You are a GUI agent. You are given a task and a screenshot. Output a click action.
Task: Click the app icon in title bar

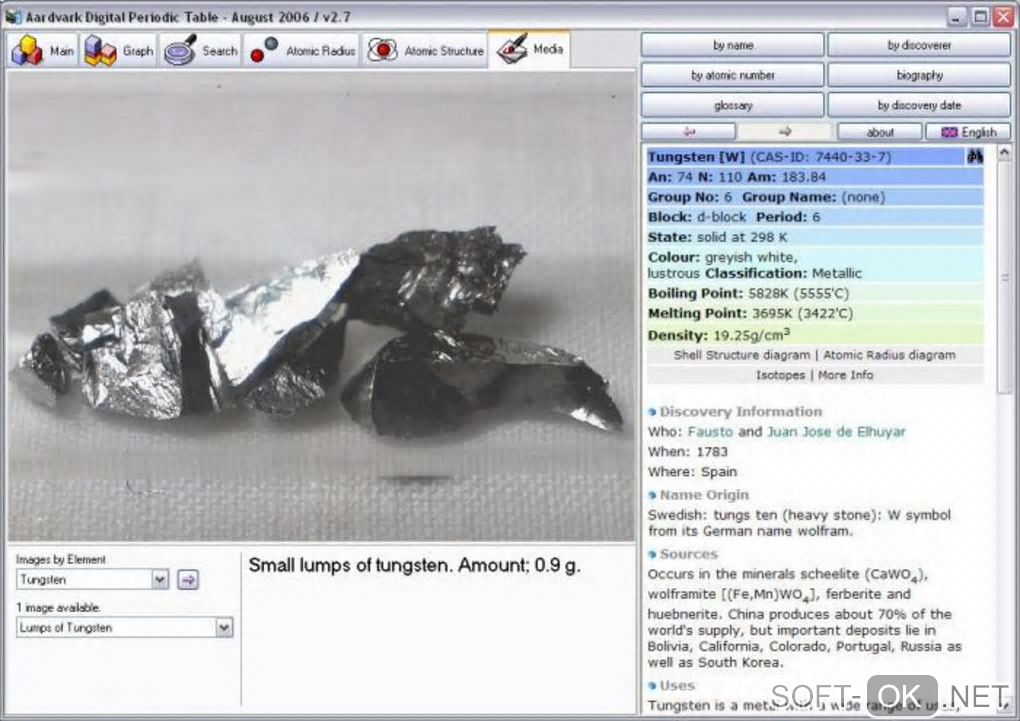click(x=12, y=16)
